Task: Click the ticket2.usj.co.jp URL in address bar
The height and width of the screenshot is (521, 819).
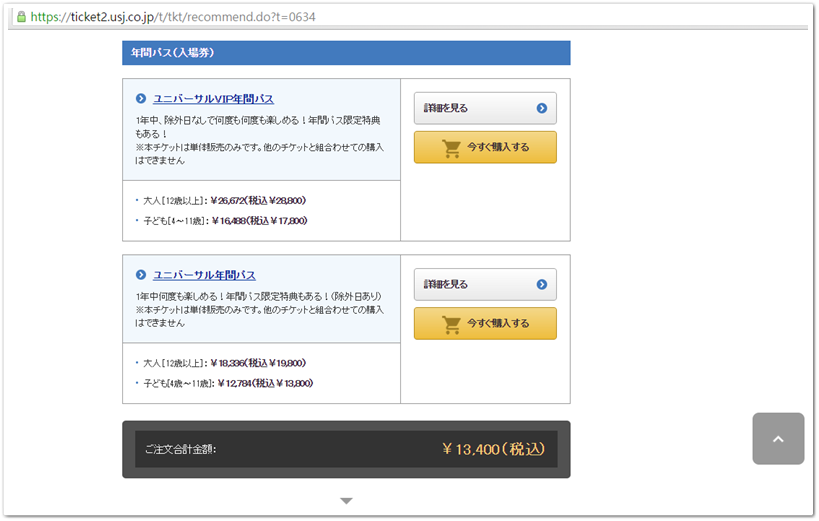Action: [x=173, y=17]
